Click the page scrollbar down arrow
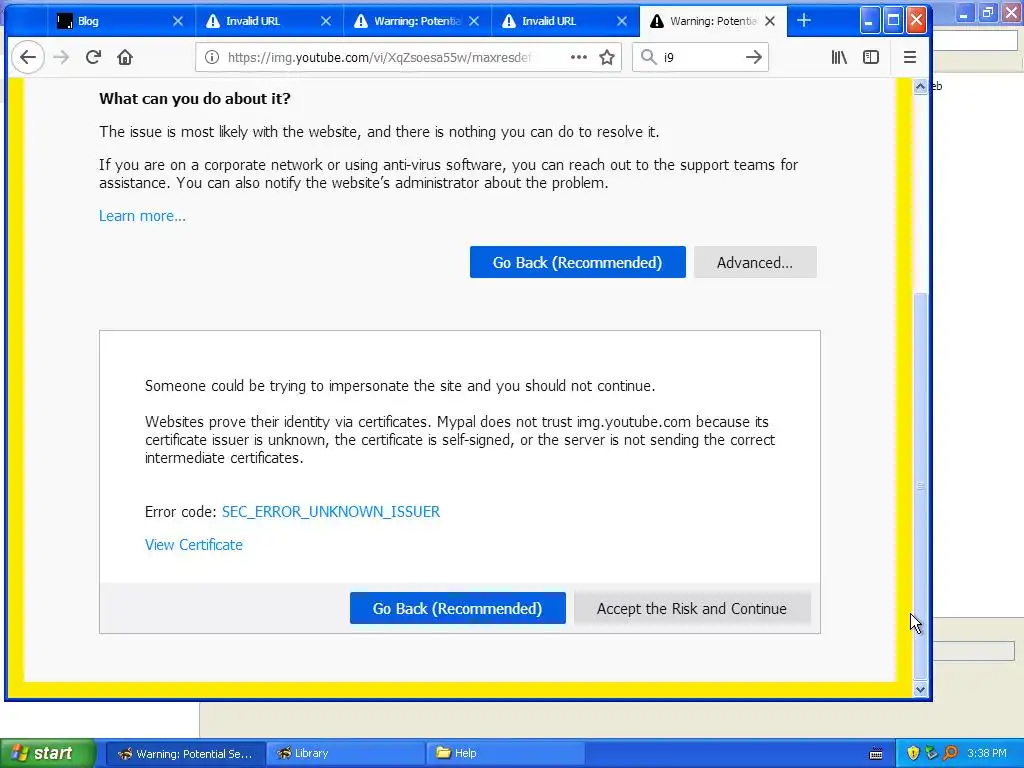 (x=920, y=689)
